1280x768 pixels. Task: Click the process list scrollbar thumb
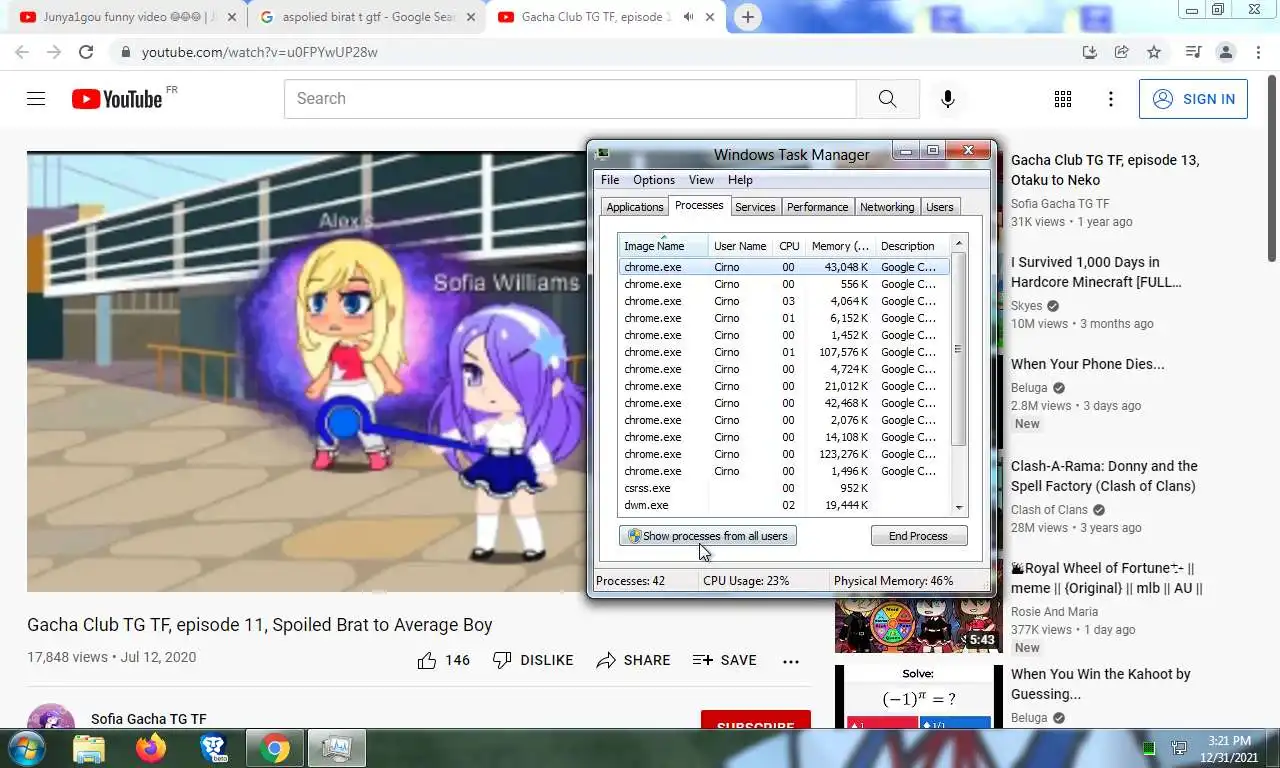pos(958,349)
